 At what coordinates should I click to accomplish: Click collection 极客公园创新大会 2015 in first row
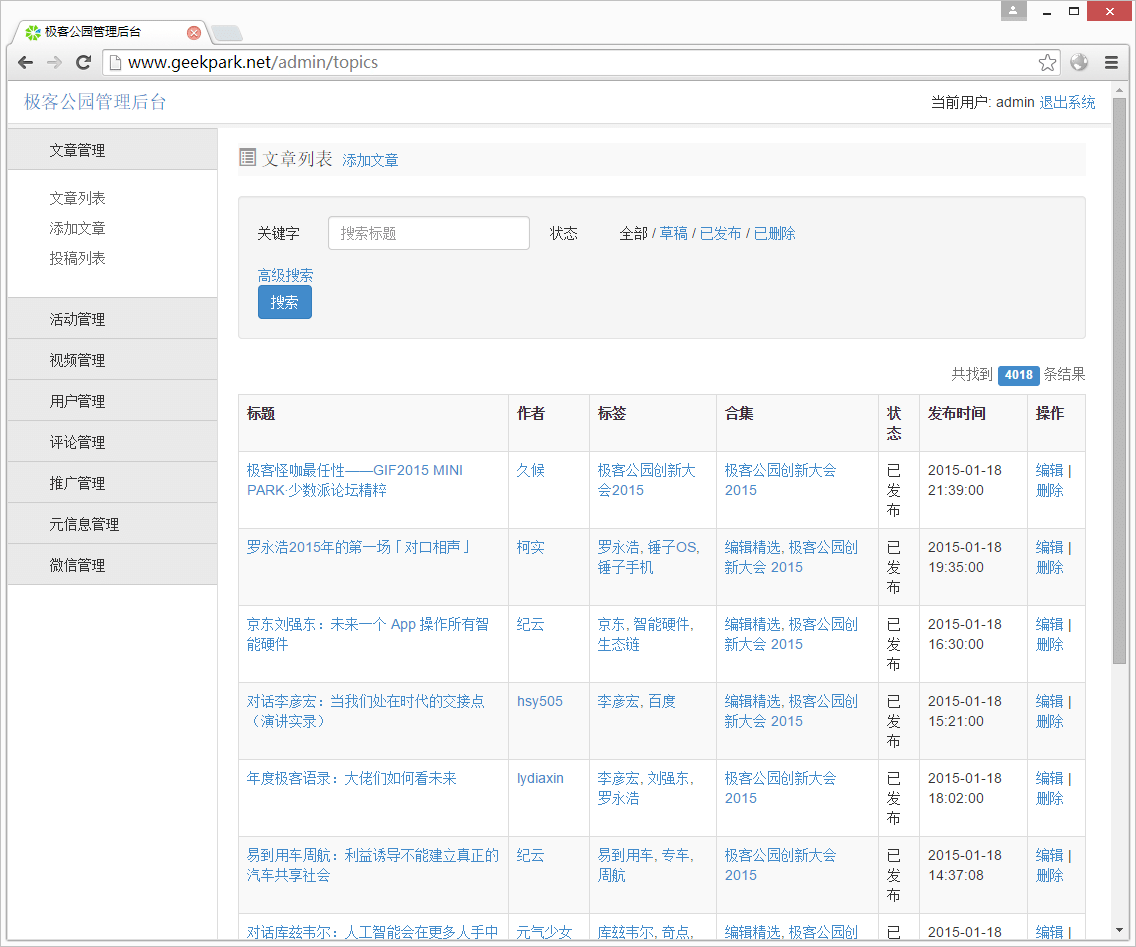coord(780,480)
